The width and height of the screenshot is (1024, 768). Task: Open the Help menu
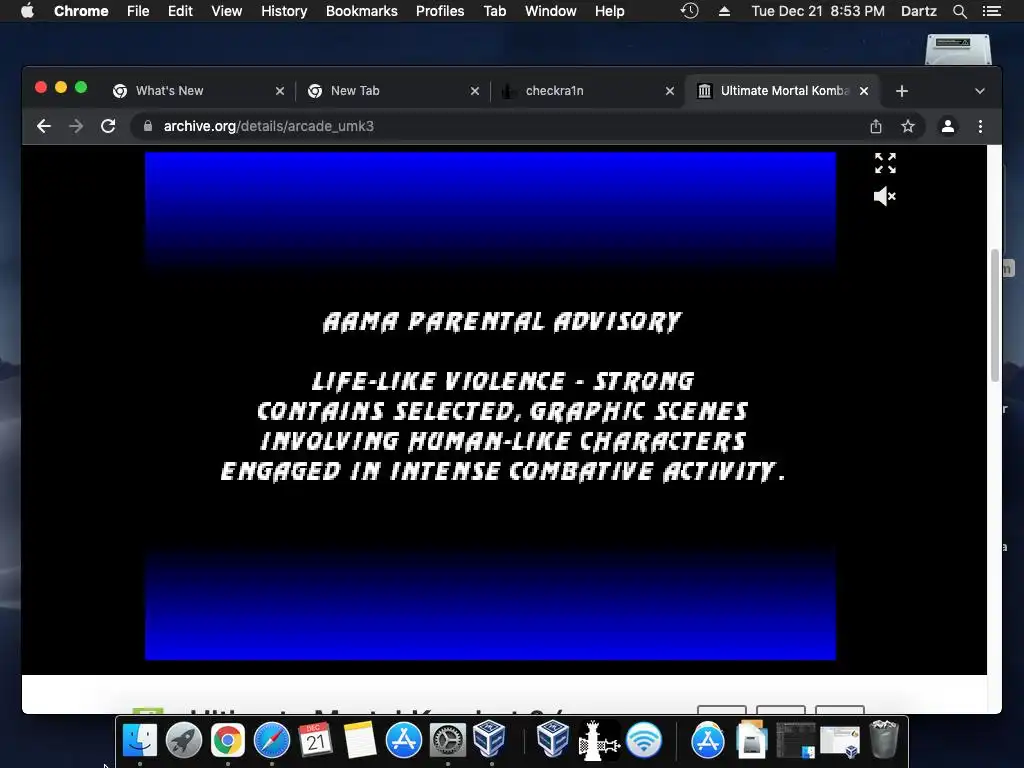[x=609, y=11]
